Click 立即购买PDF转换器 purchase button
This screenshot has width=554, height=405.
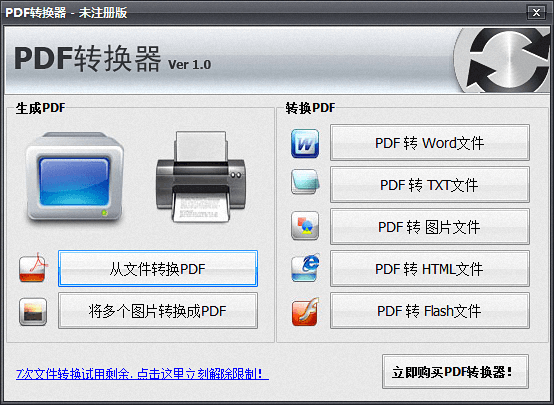click(455, 372)
